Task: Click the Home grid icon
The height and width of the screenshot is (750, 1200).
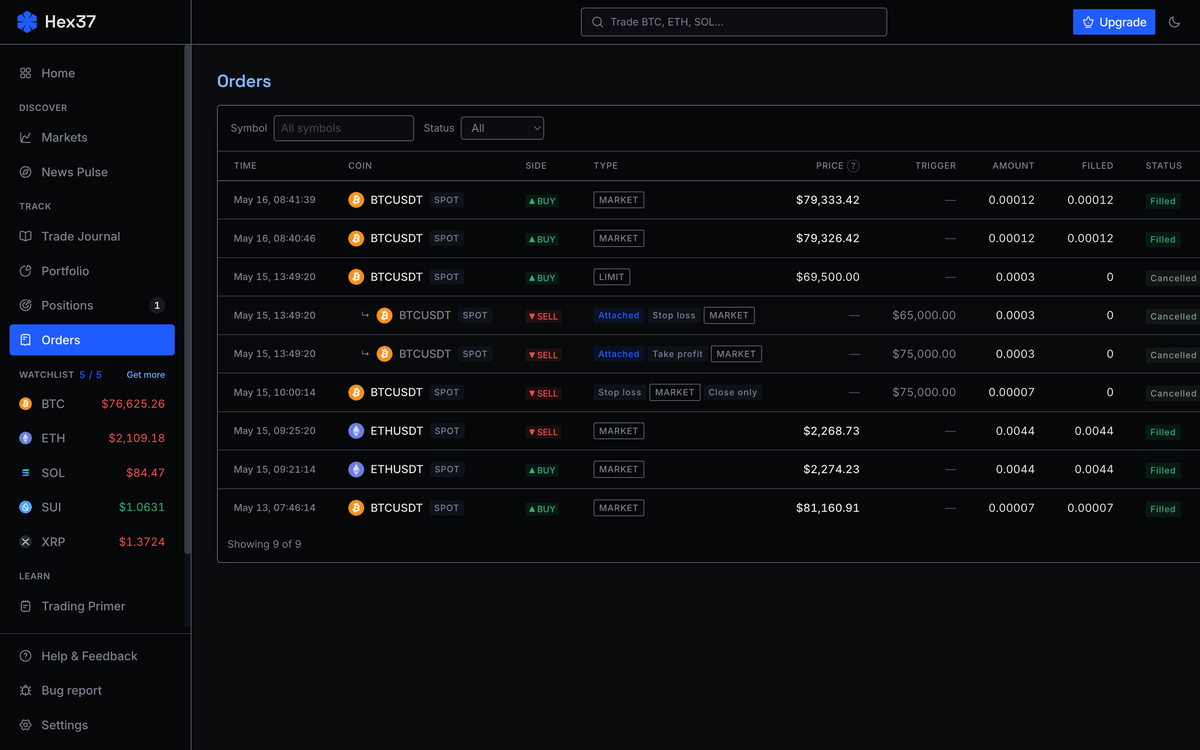Action: pos(26,73)
